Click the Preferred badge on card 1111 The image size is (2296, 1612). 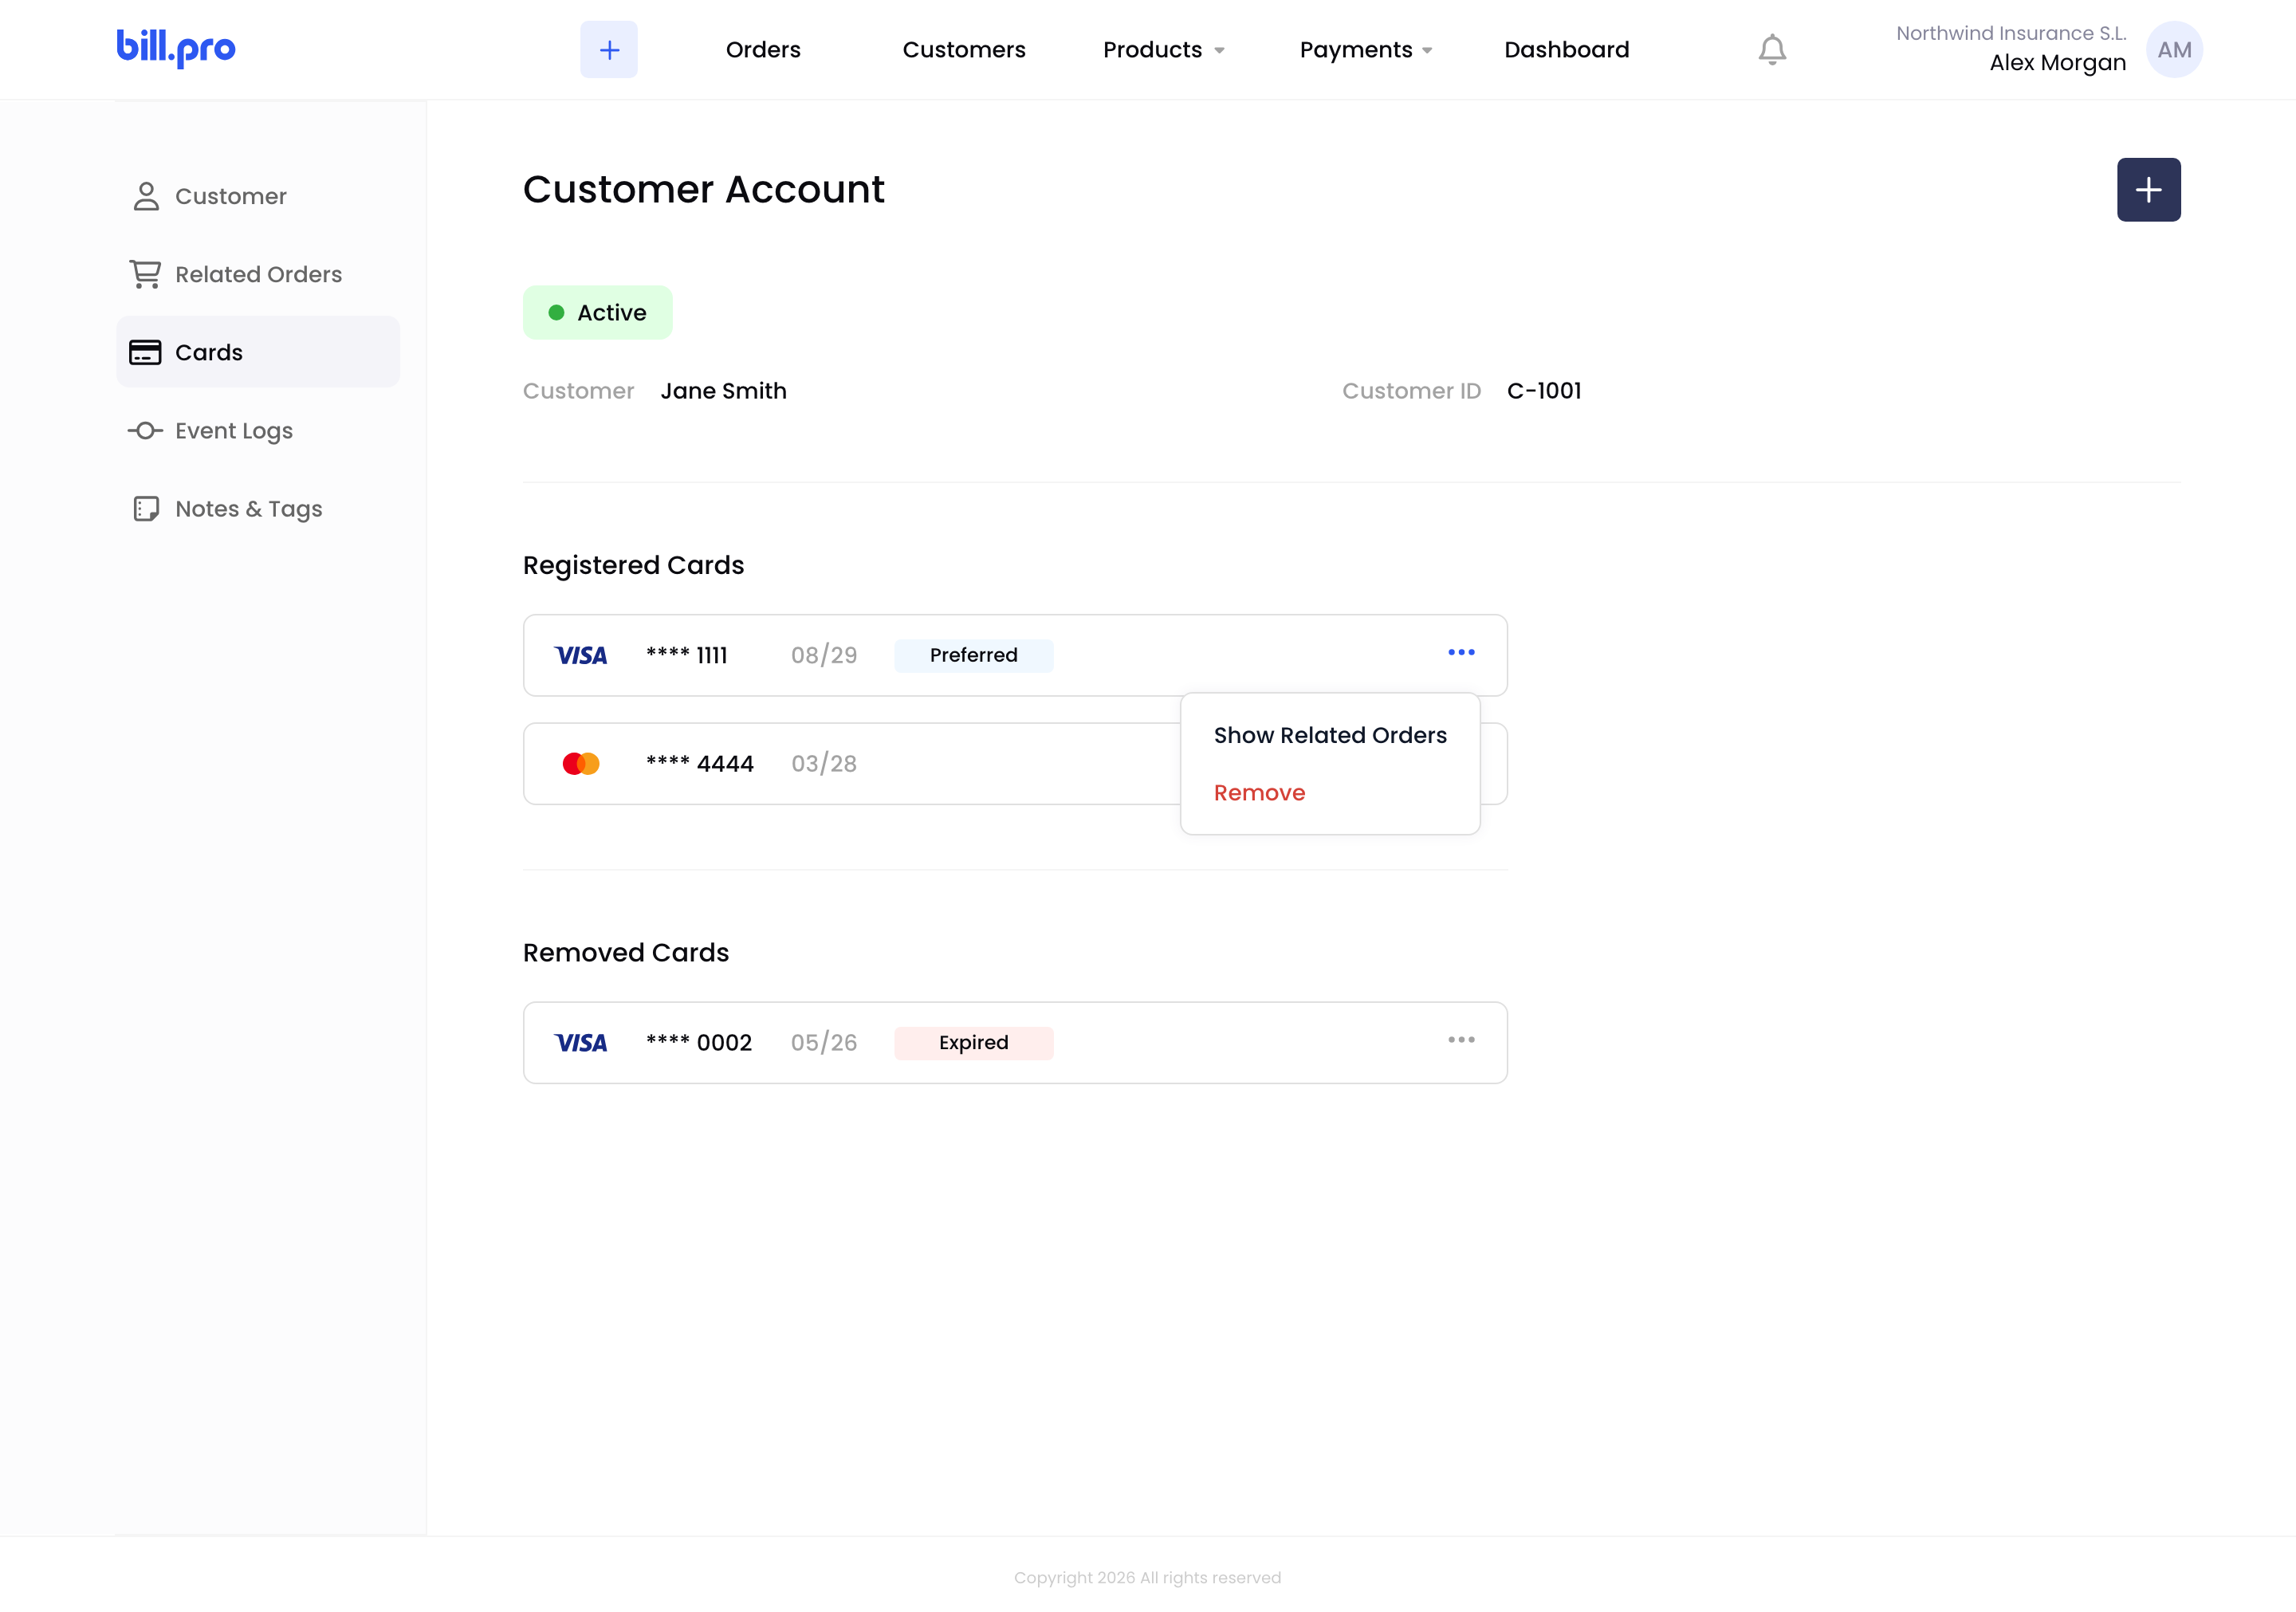pos(974,656)
